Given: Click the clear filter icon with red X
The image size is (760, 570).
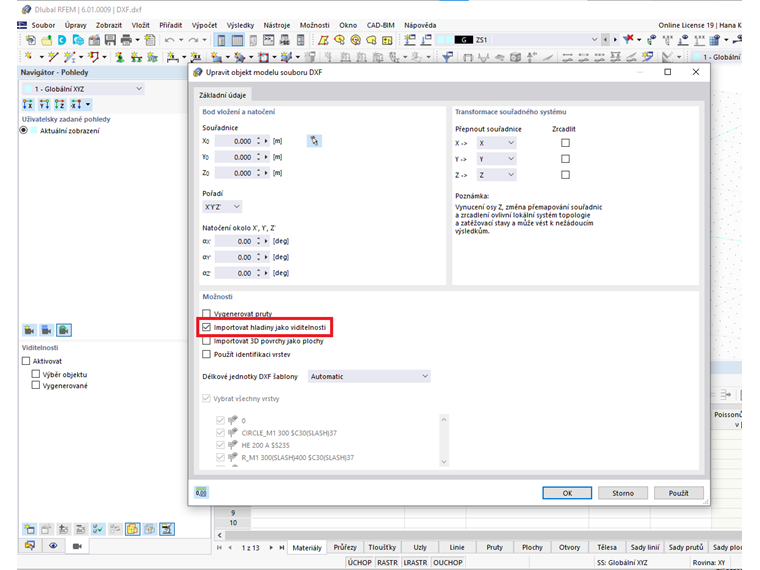Looking at the screenshot, I should [x=629, y=39].
